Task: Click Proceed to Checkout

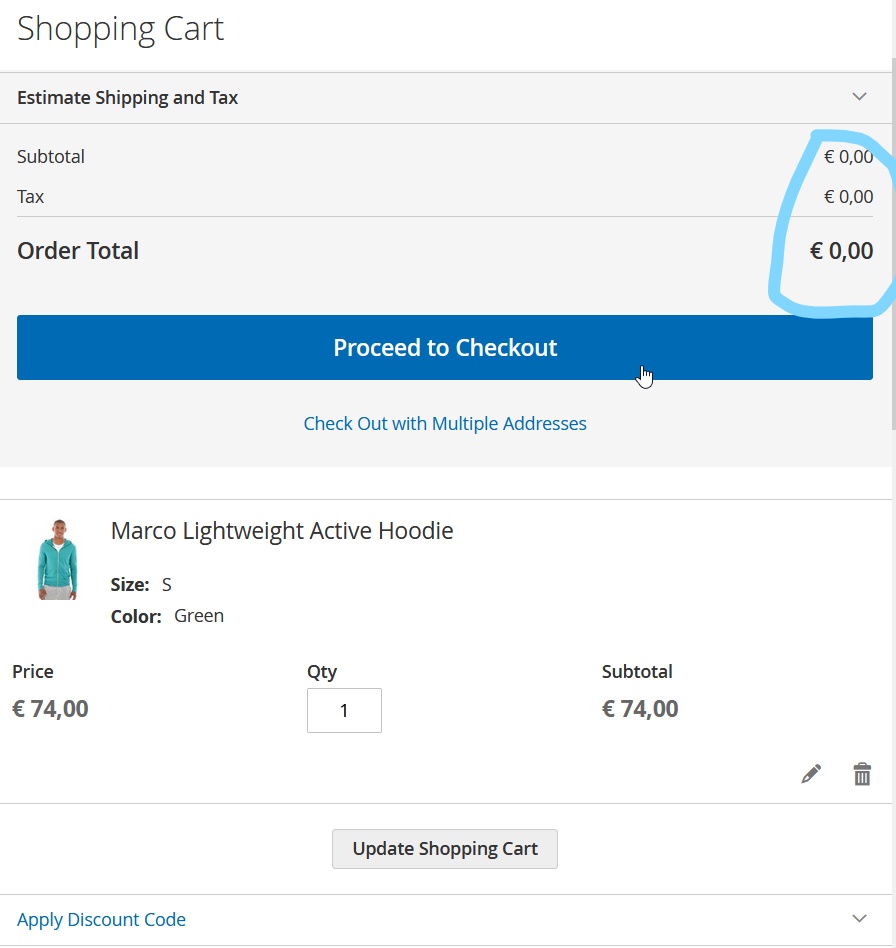Action: click(445, 347)
